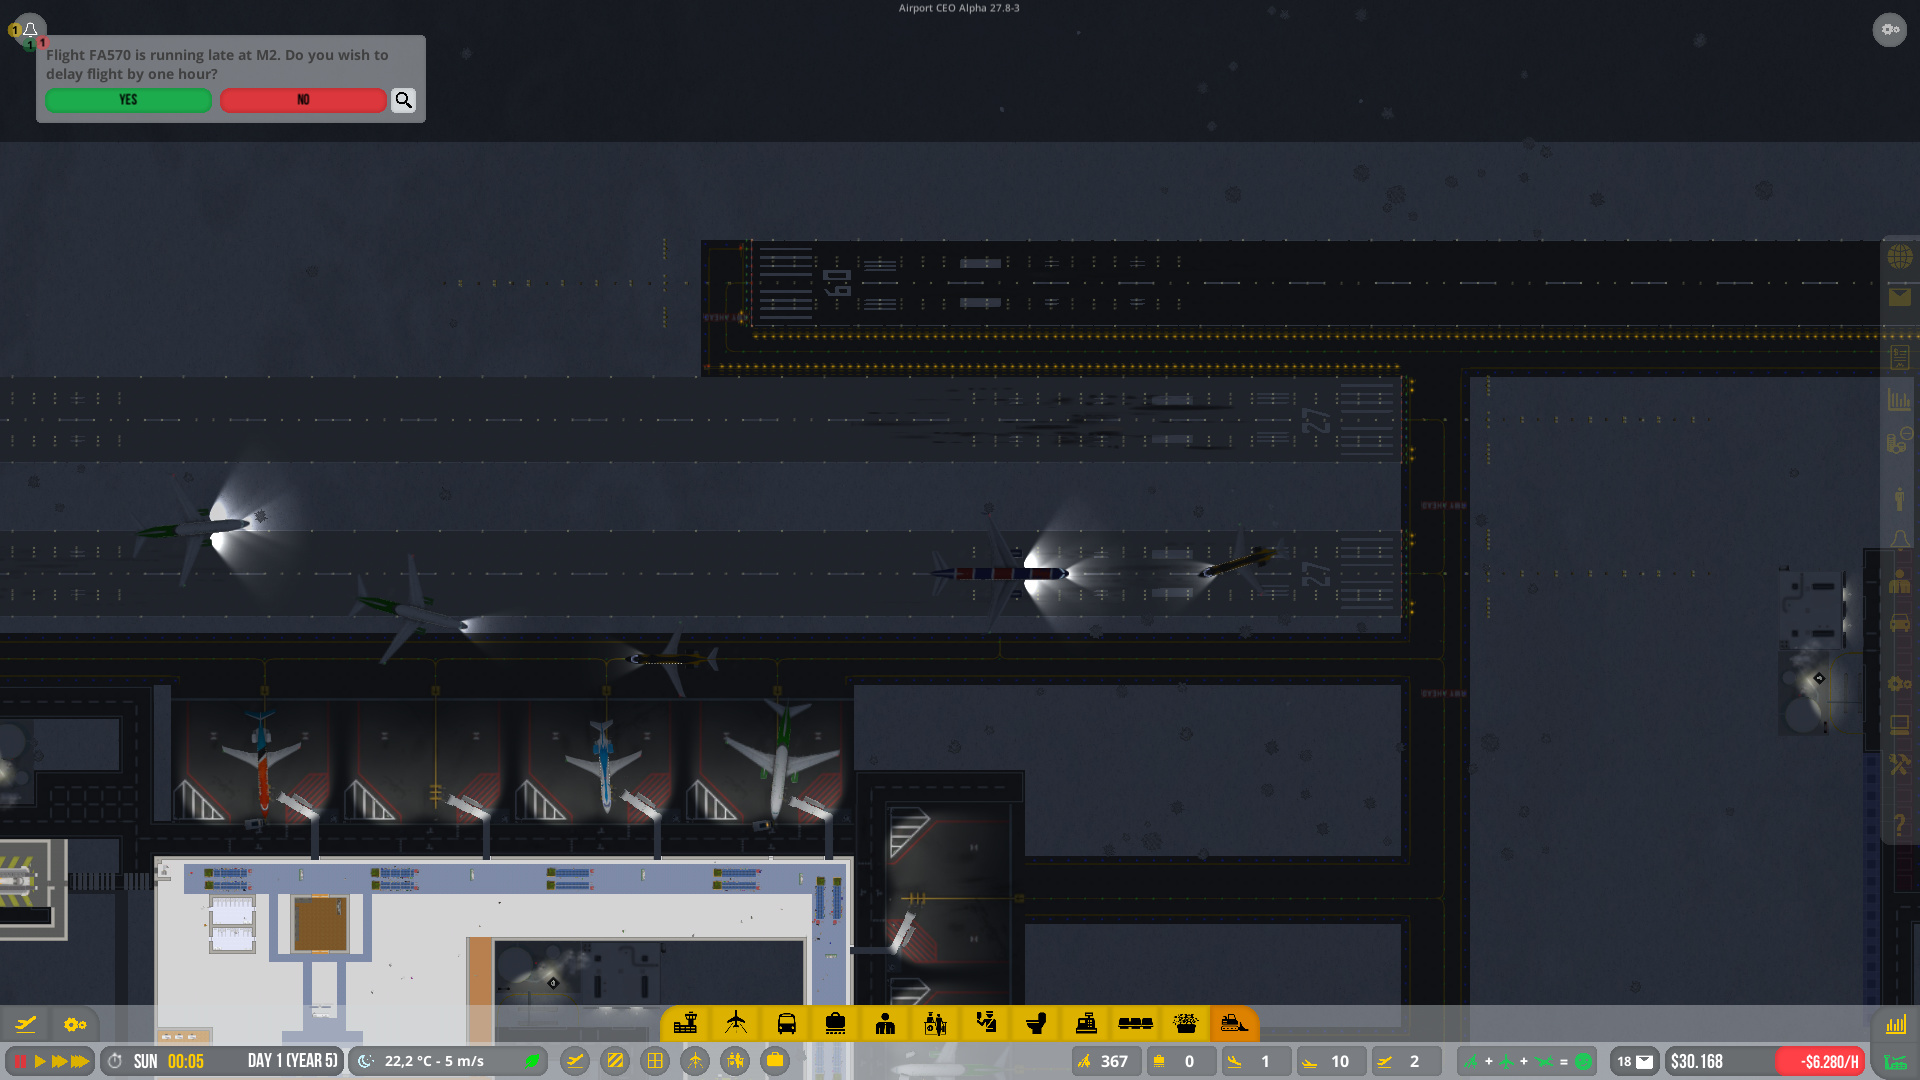Open notifications bell icon
The image size is (1920, 1080).
coord(30,29)
